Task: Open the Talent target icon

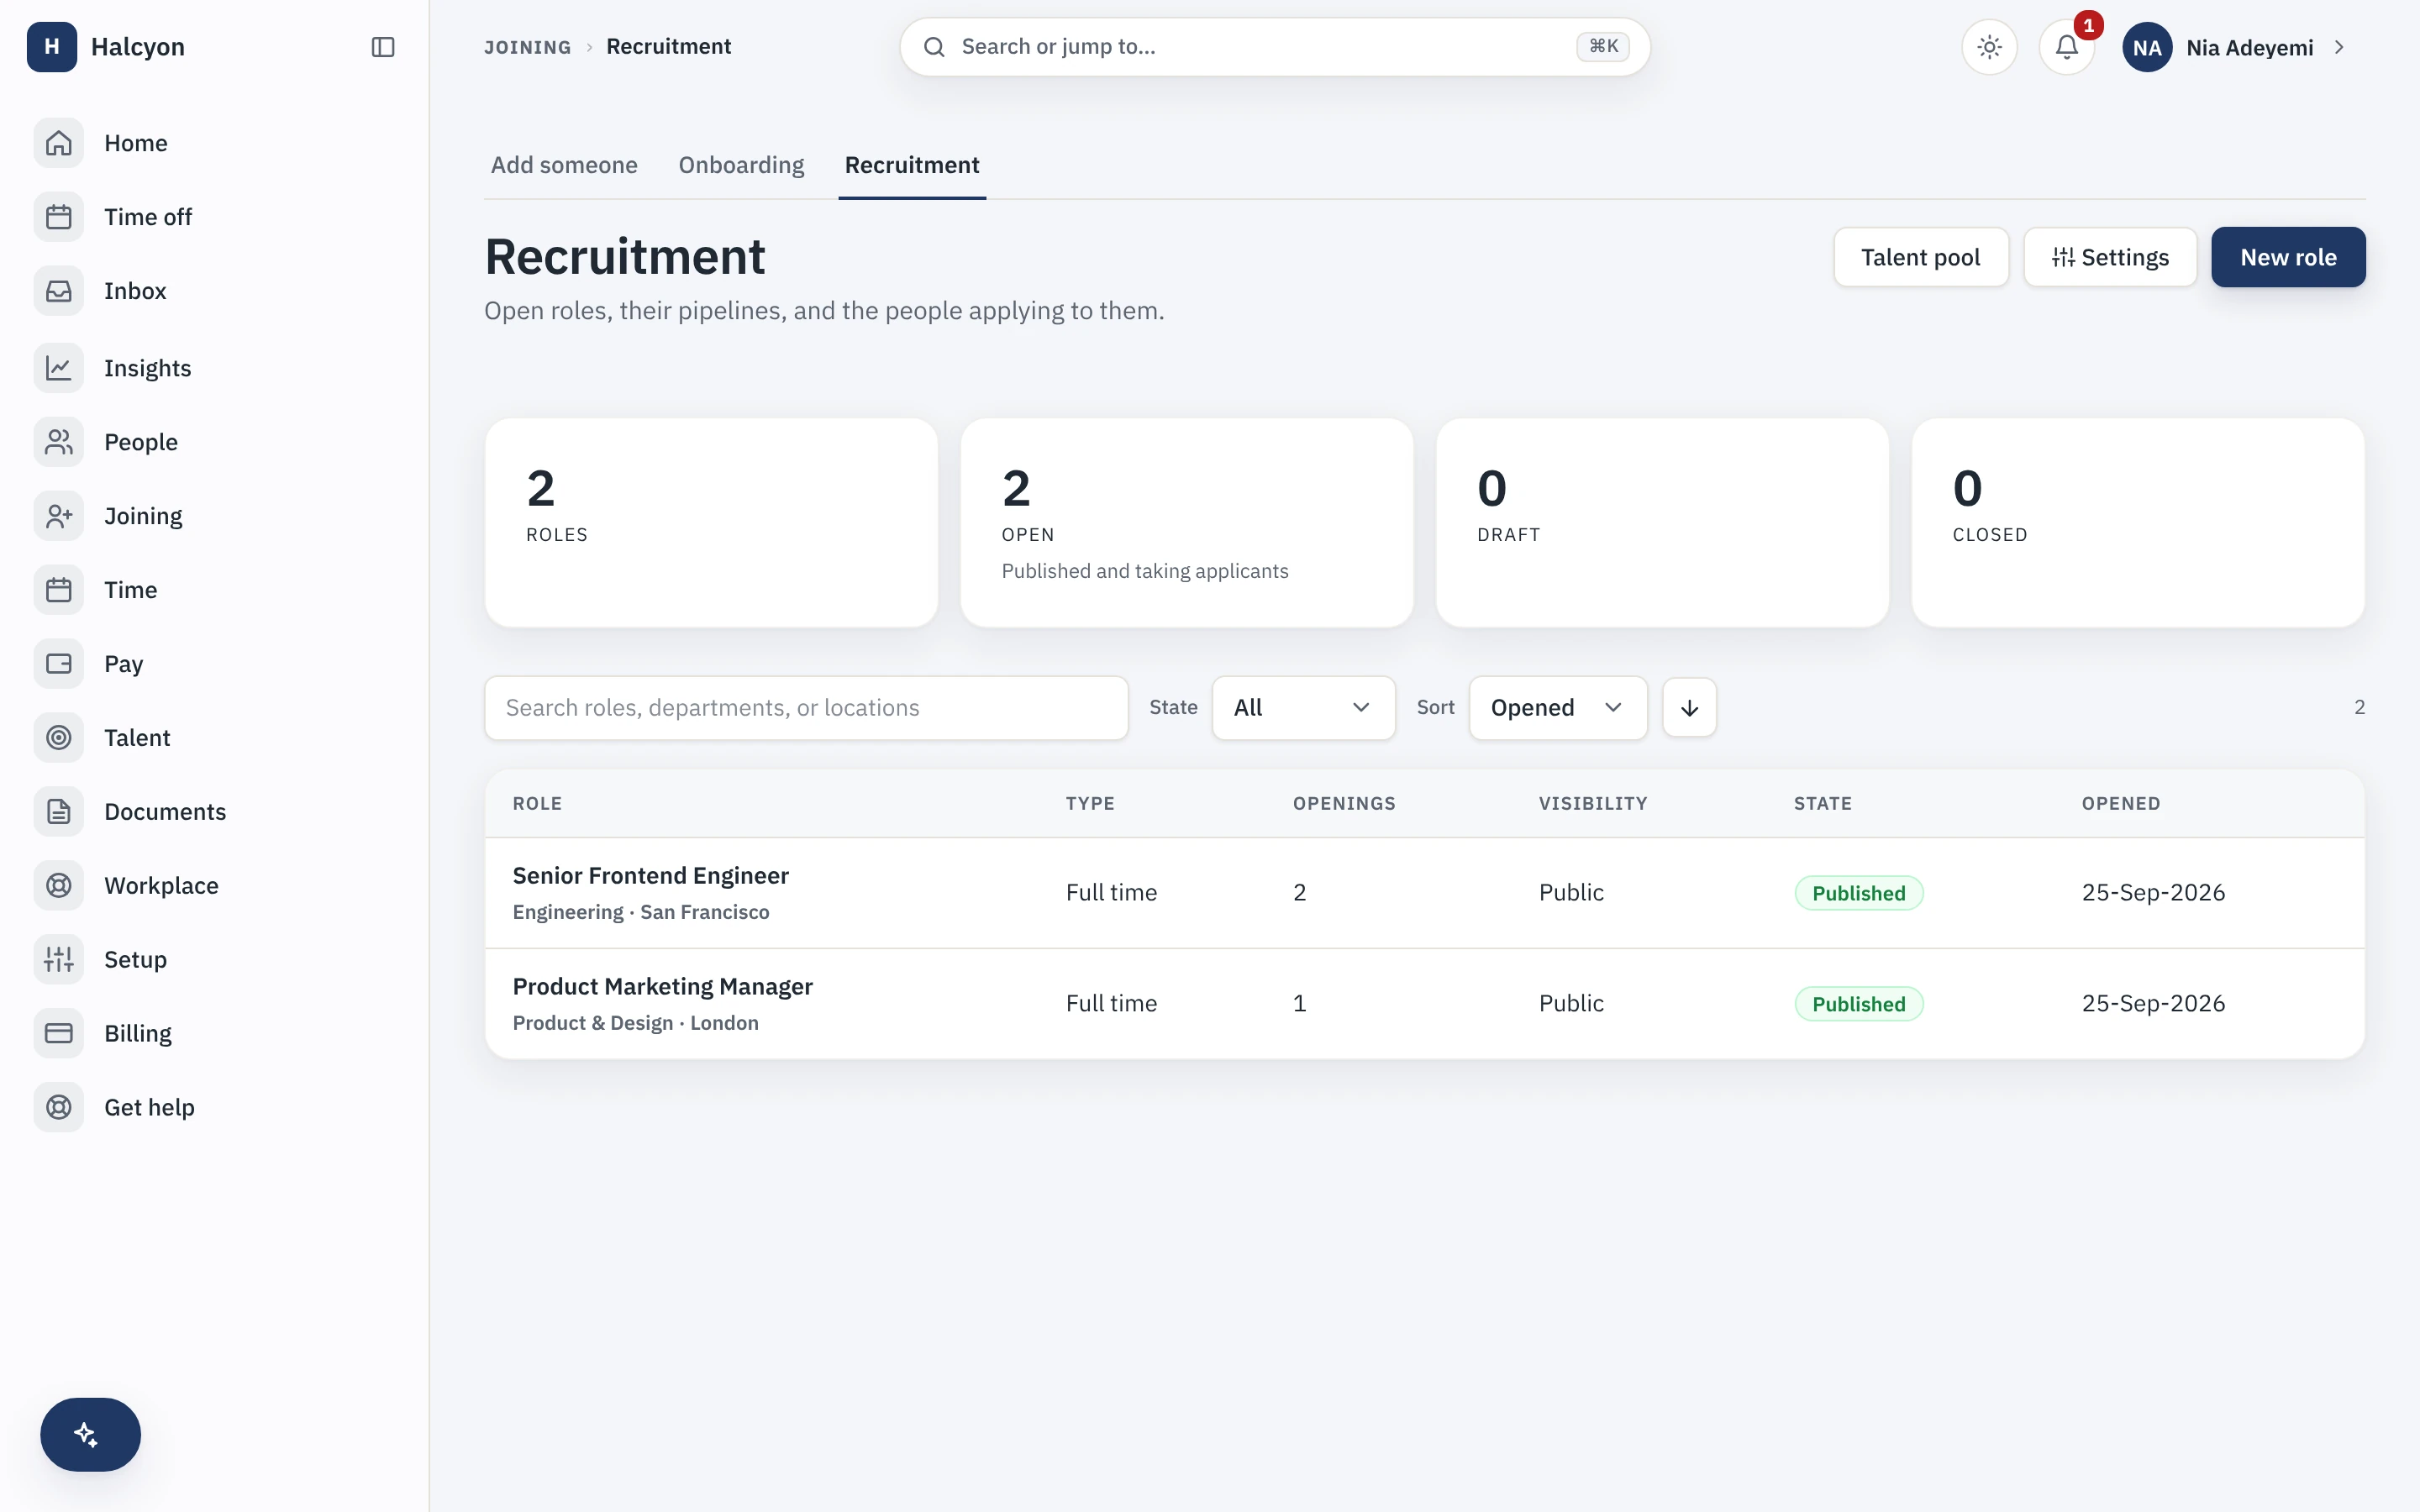Action: pyautogui.click(x=59, y=738)
